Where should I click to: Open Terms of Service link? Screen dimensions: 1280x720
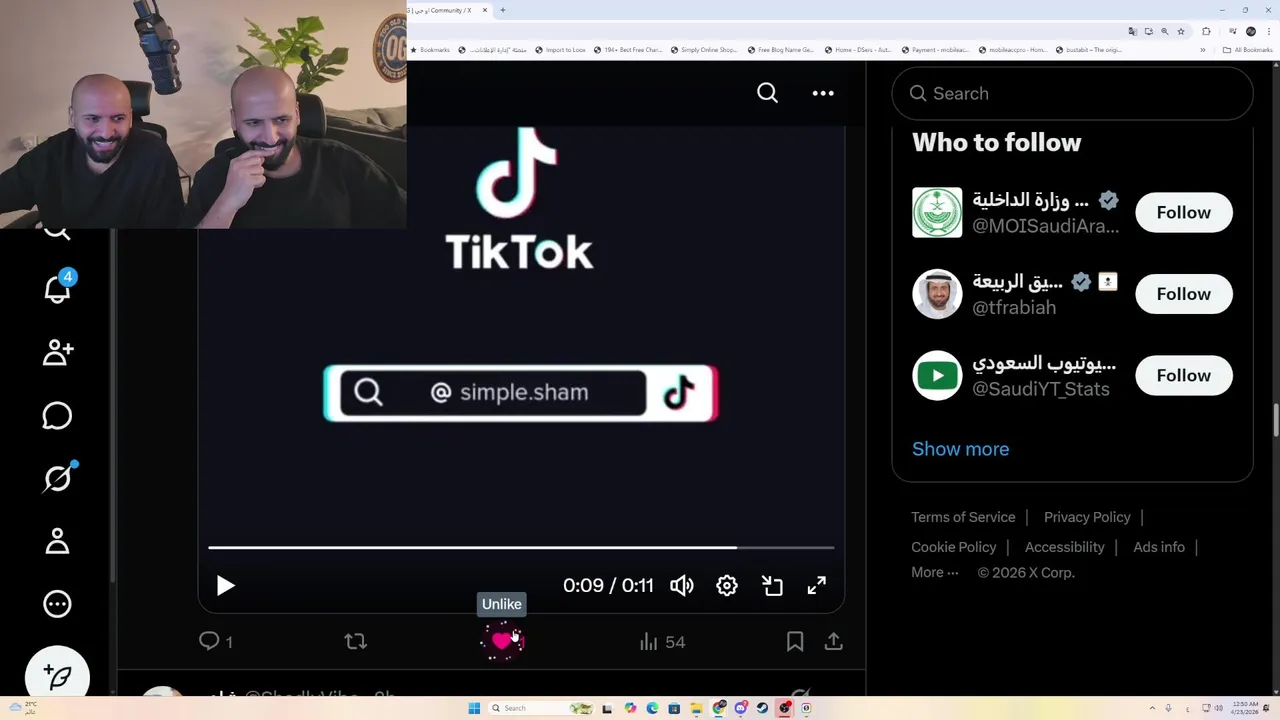click(963, 517)
